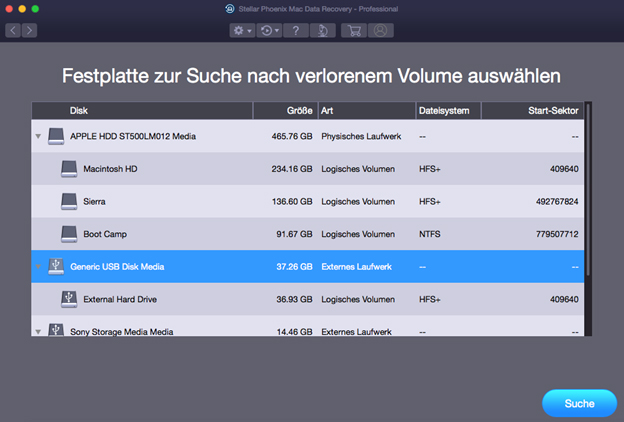Start the search with Suche button
This screenshot has width=624, height=422.
(579, 403)
